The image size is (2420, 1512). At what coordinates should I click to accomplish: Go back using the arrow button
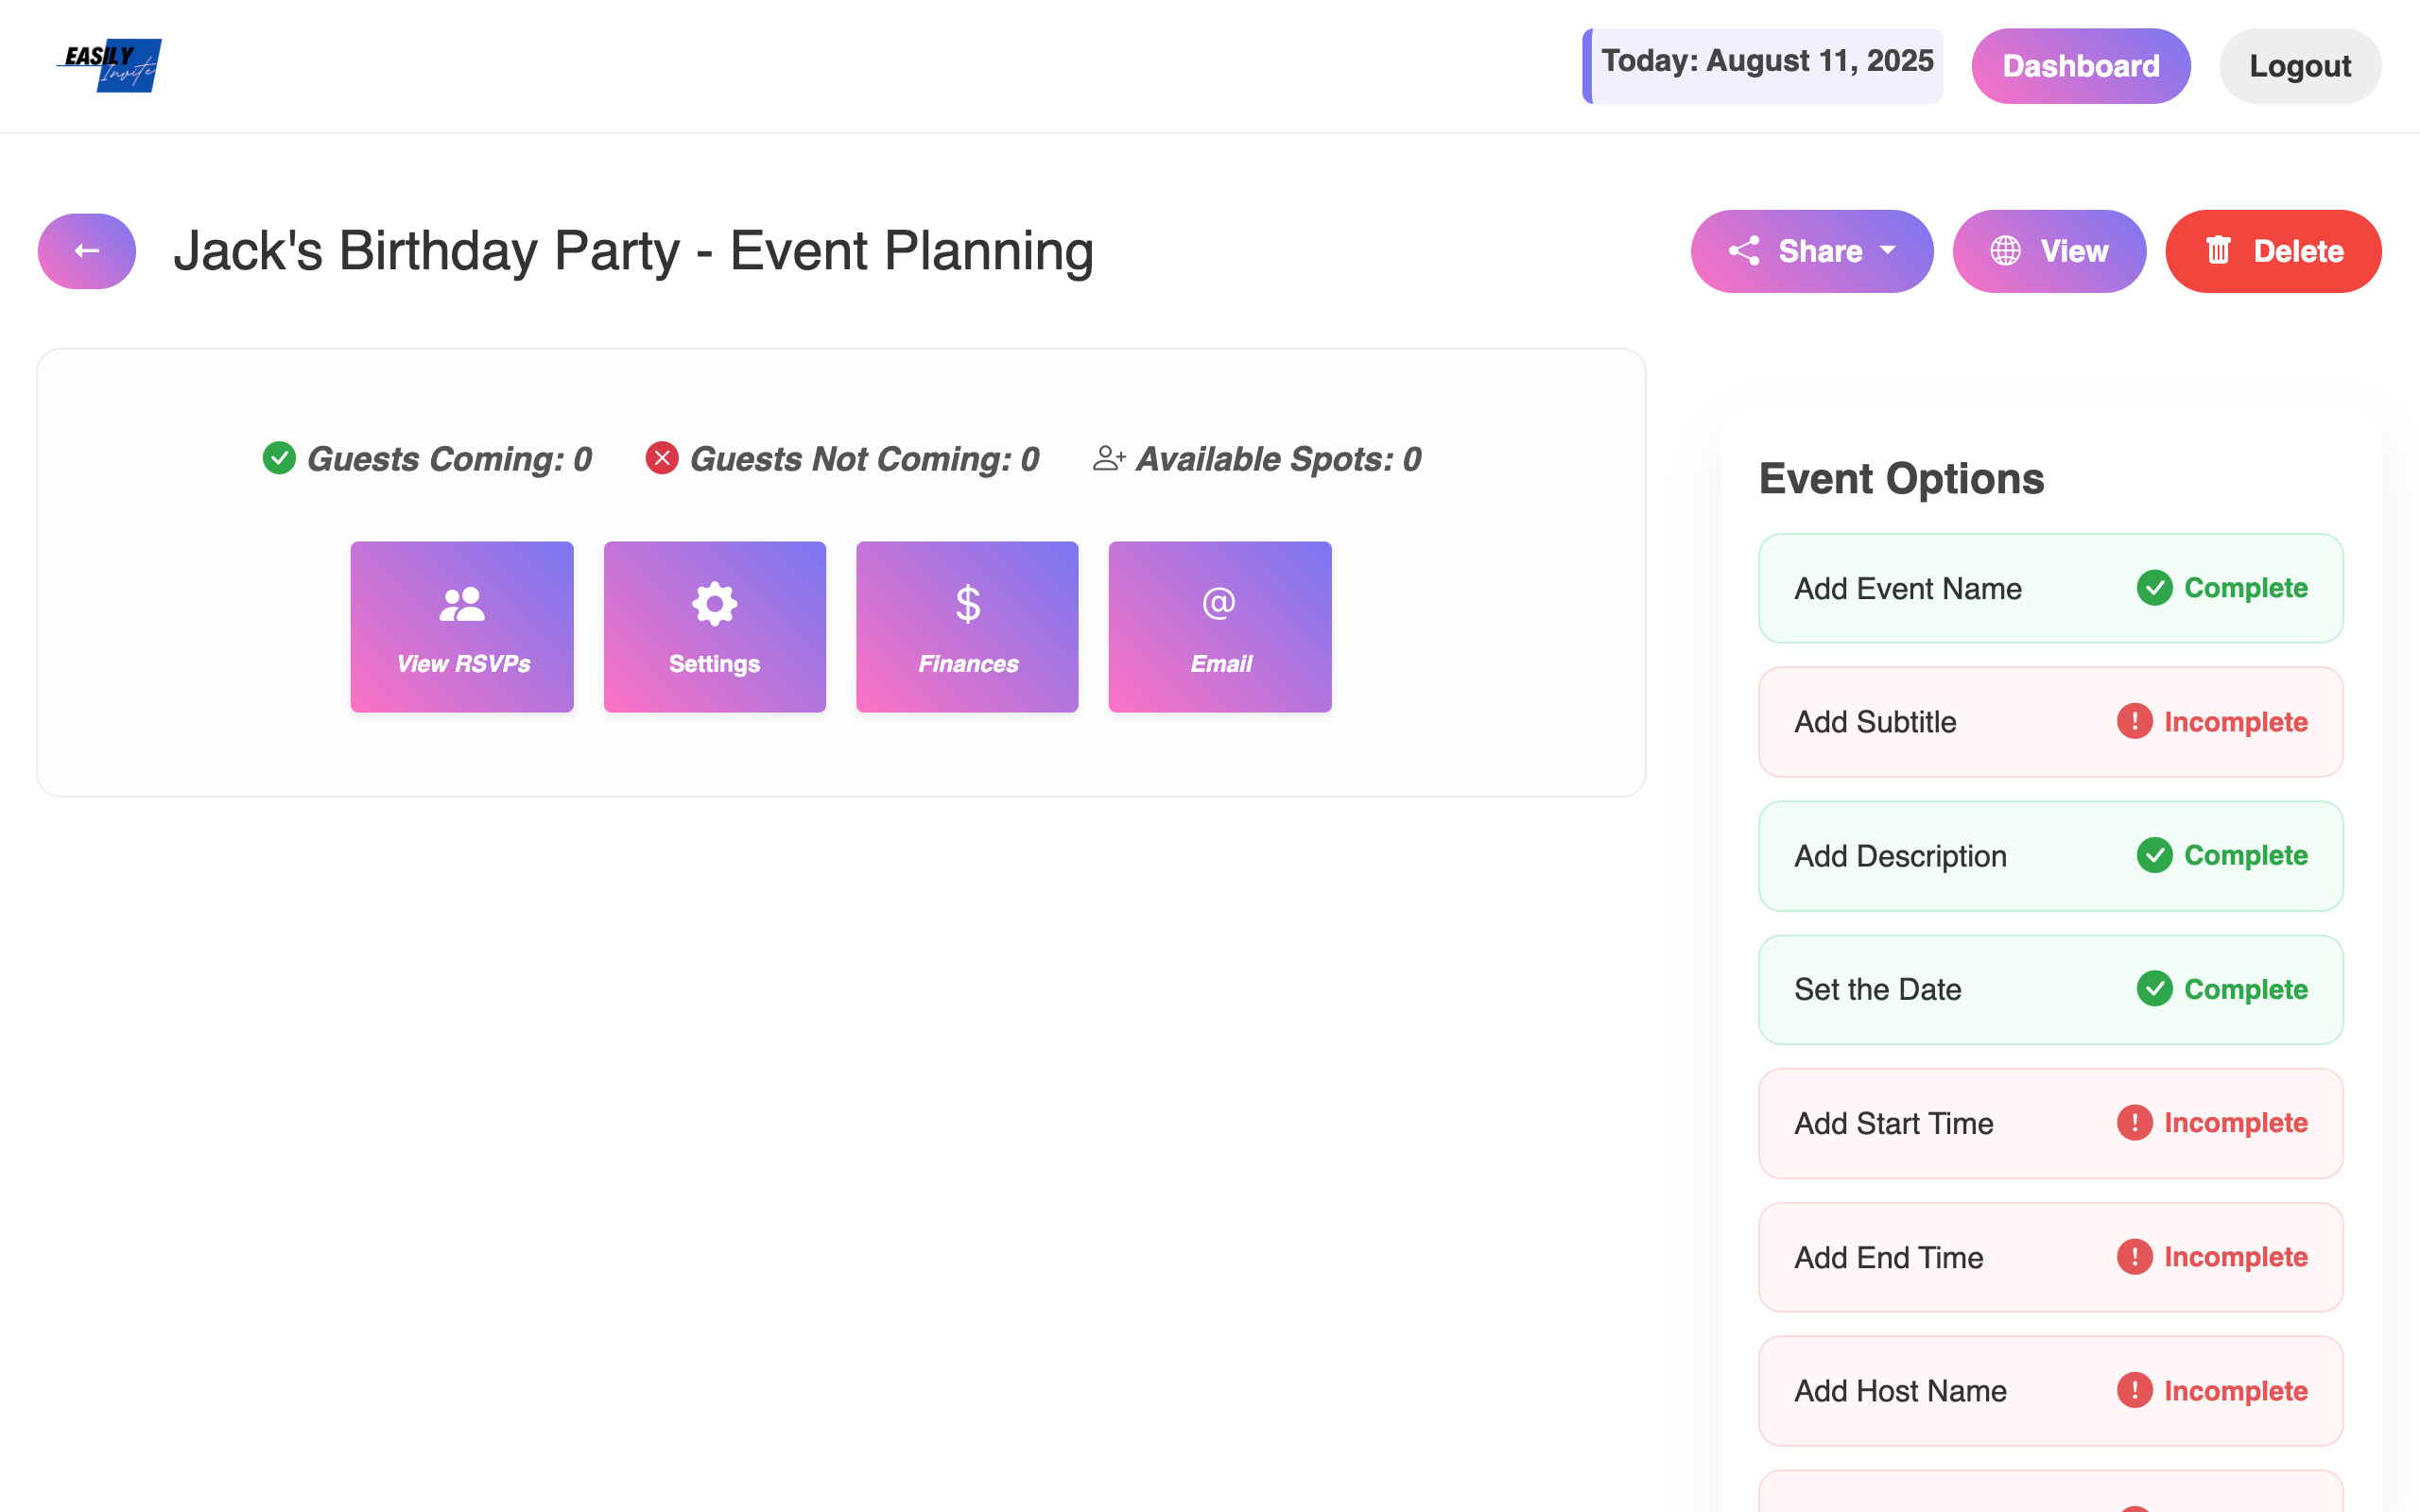(87, 251)
